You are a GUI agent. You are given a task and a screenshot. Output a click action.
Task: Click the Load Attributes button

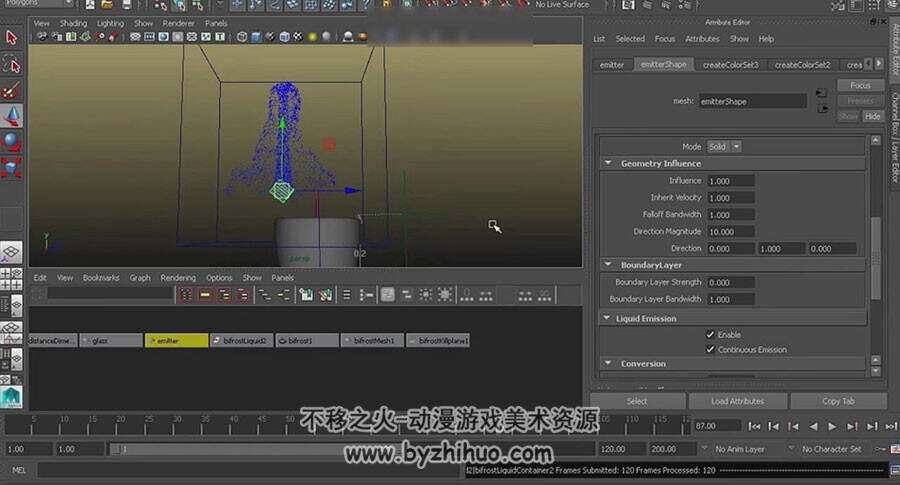(738, 401)
